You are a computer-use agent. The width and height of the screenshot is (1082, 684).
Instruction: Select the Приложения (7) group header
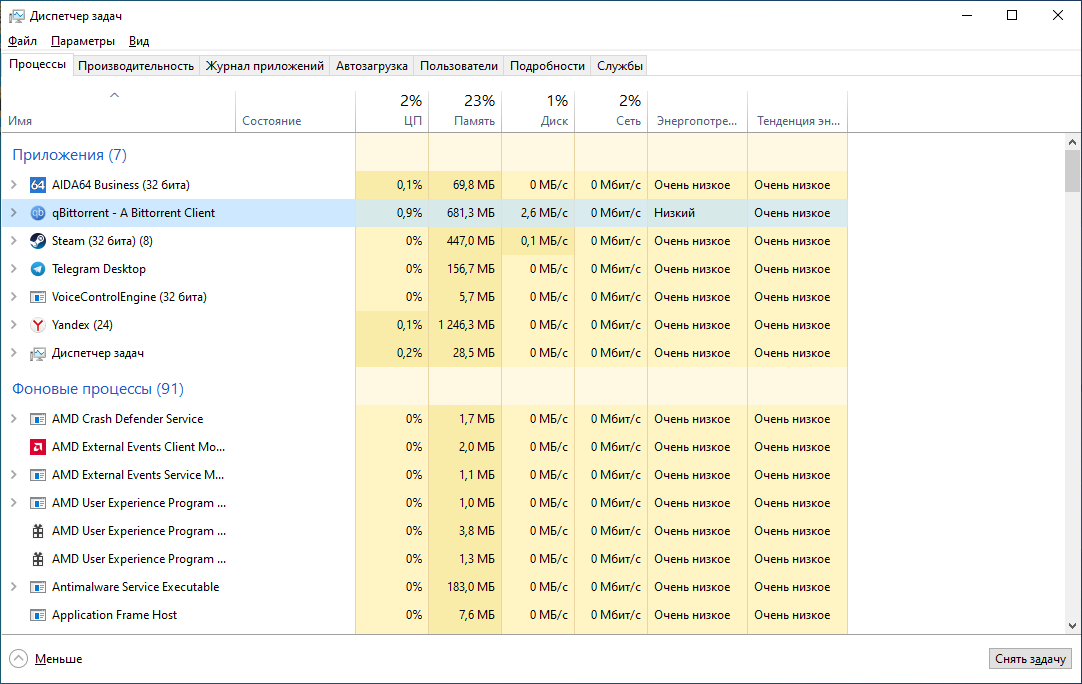click(70, 155)
